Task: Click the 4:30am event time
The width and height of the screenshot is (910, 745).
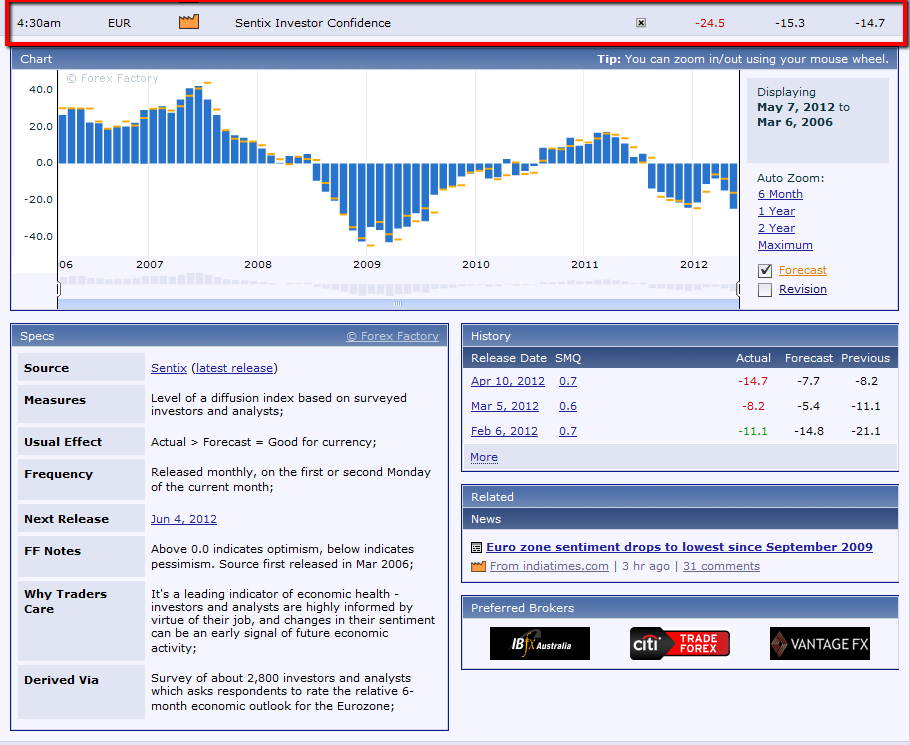Action: [39, 23]
